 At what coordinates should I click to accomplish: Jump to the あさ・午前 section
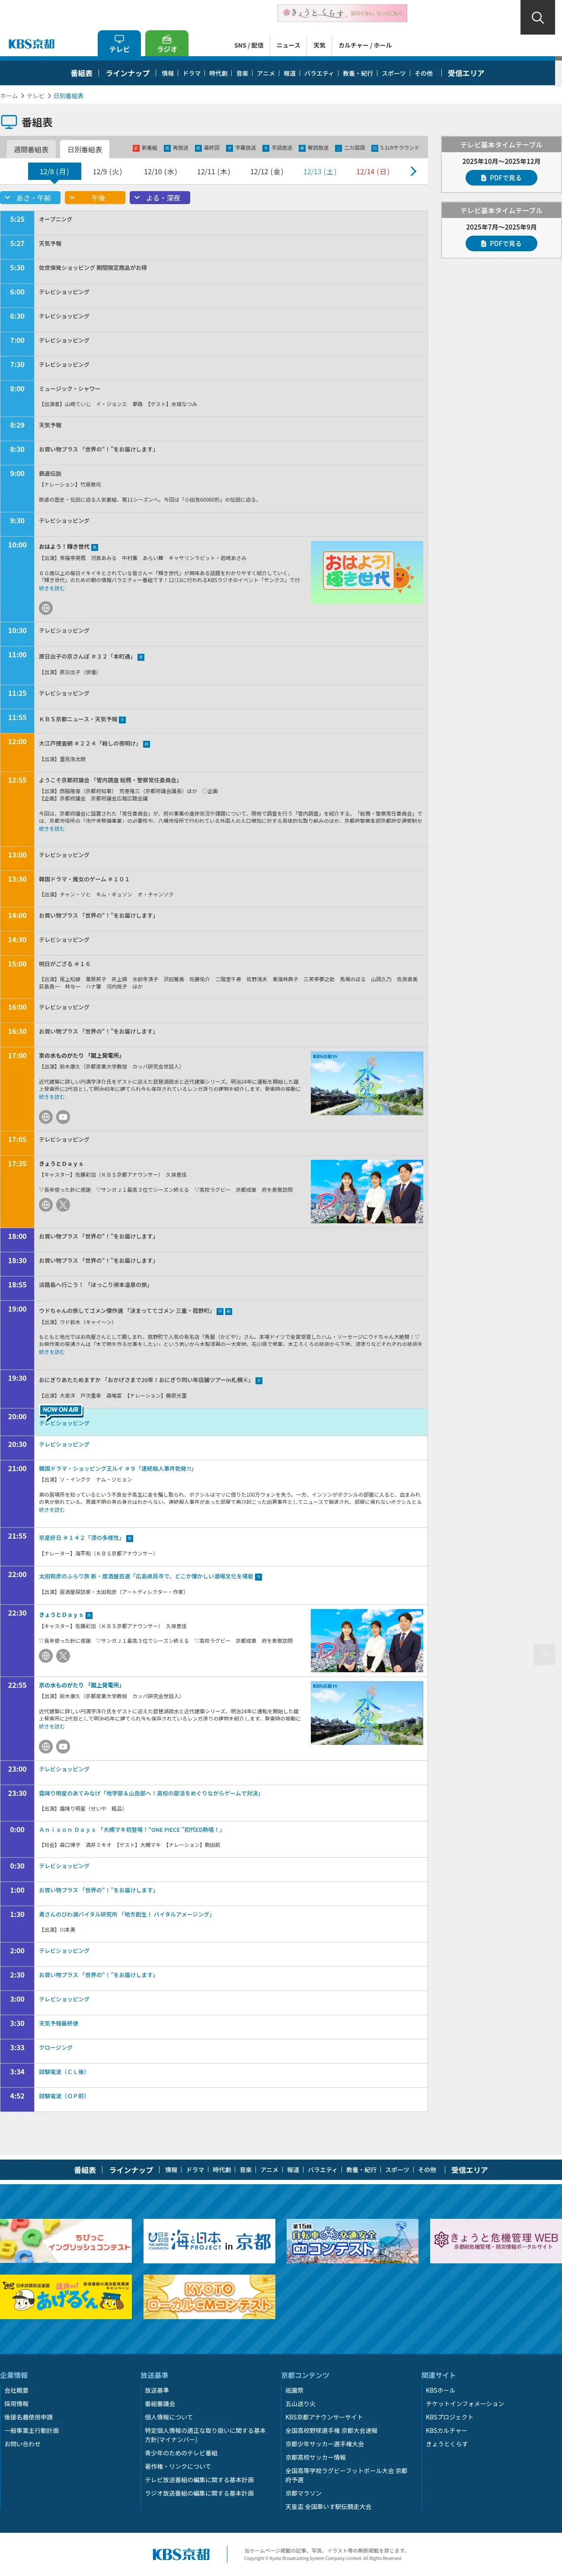[29, 198]
